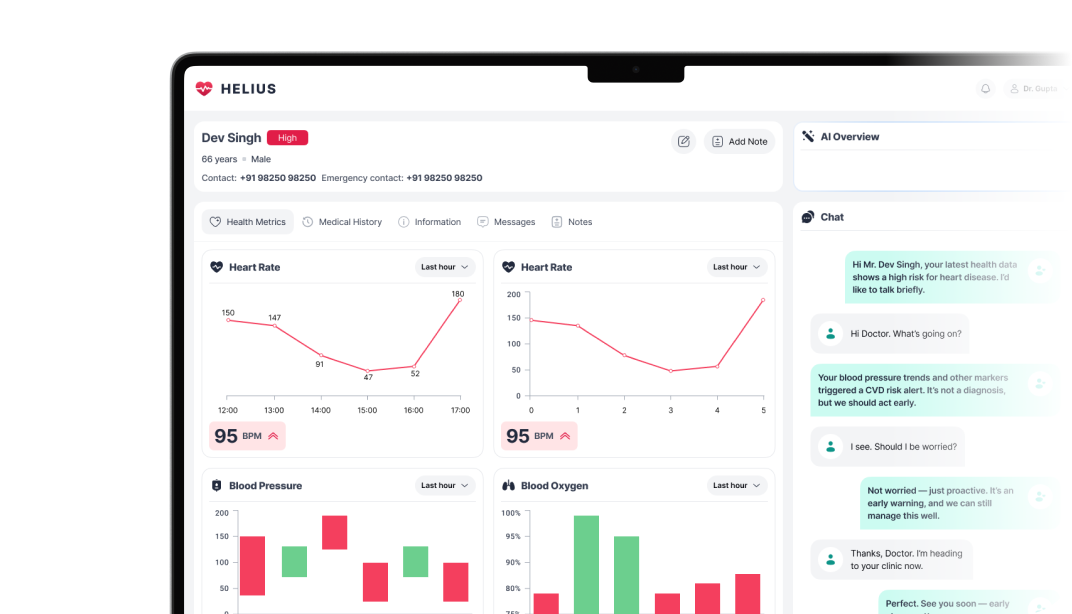Click the Chat panel speech bubble icon

click(808, 217)
